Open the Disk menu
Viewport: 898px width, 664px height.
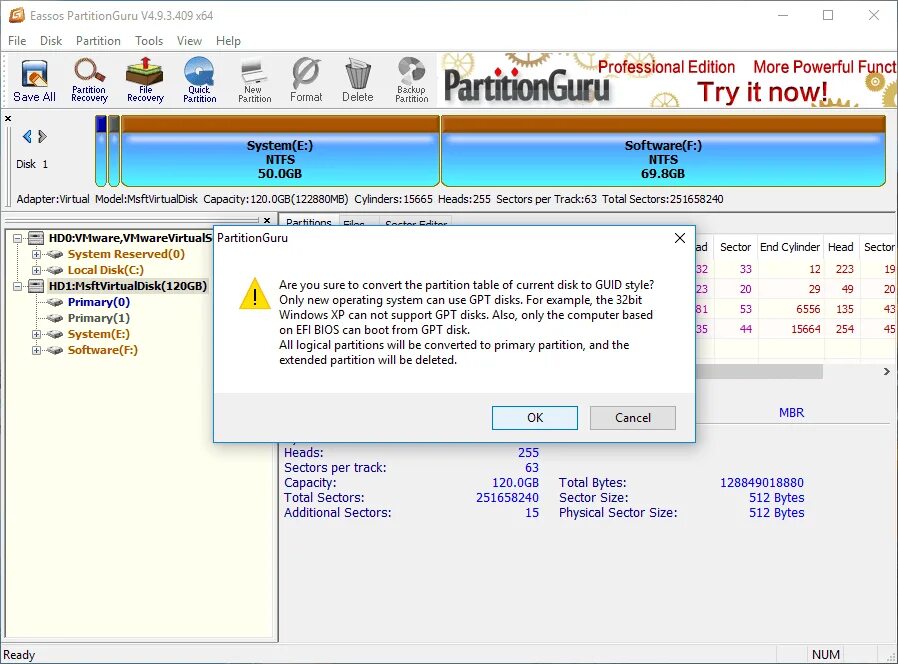click(51, 41)
